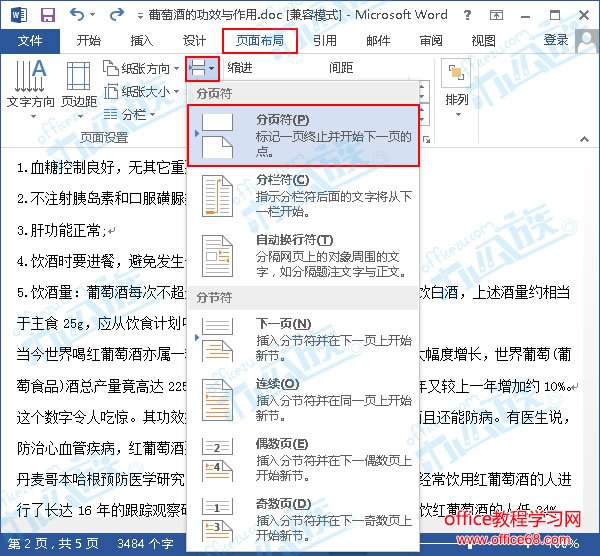
Task: Save the document with the floppy disk icon
Action: coord(48,15)
